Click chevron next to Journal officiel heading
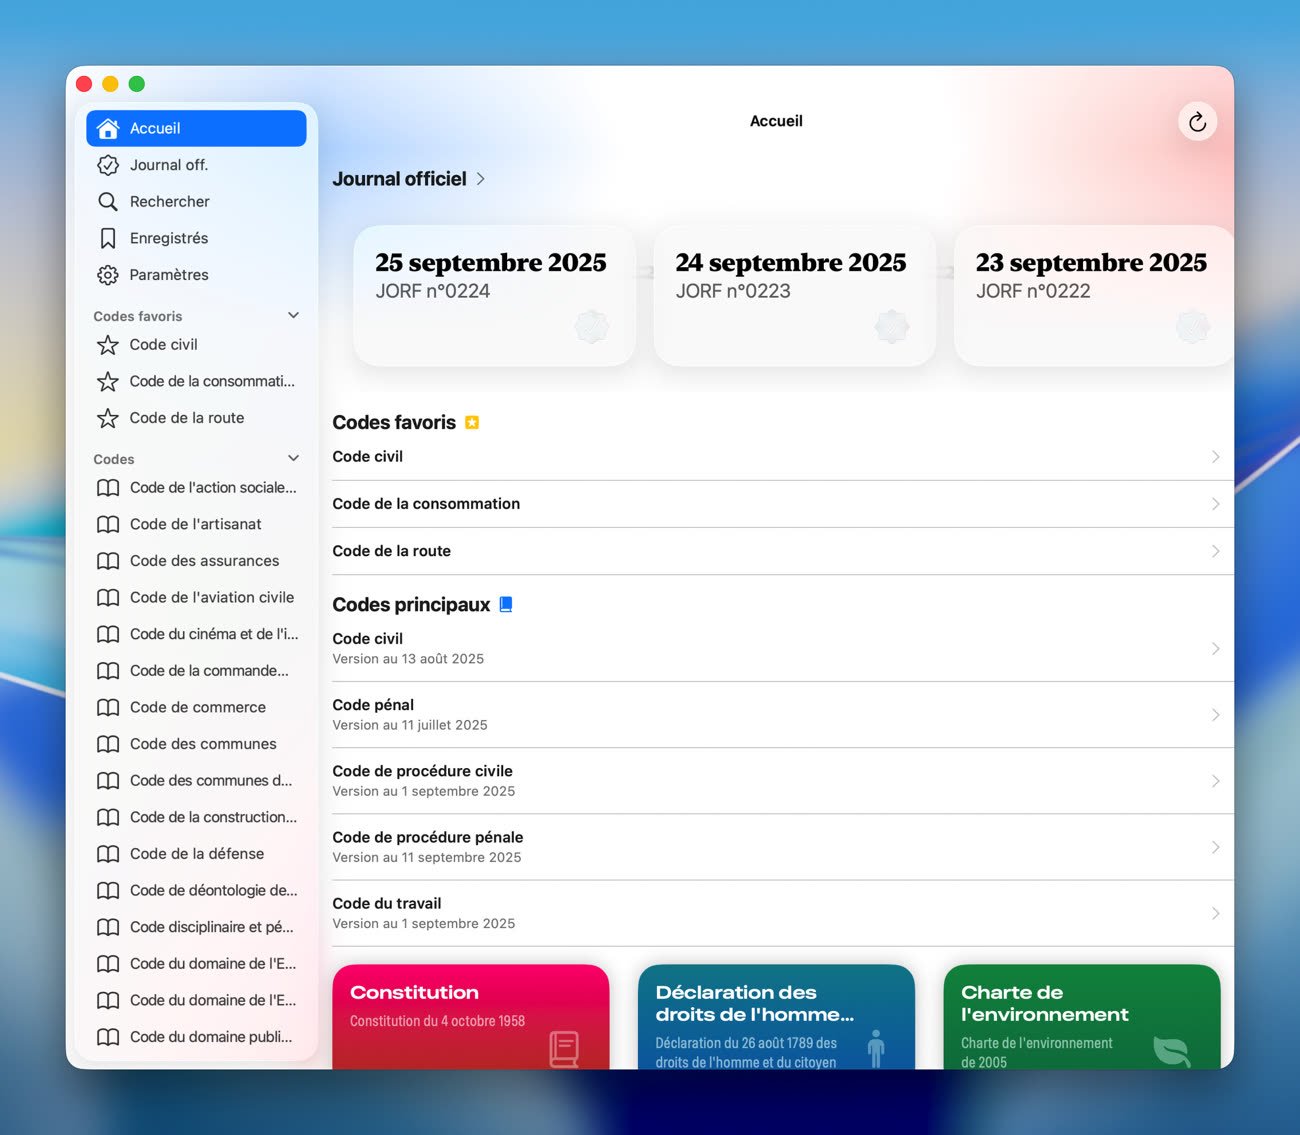 point(481,179)
